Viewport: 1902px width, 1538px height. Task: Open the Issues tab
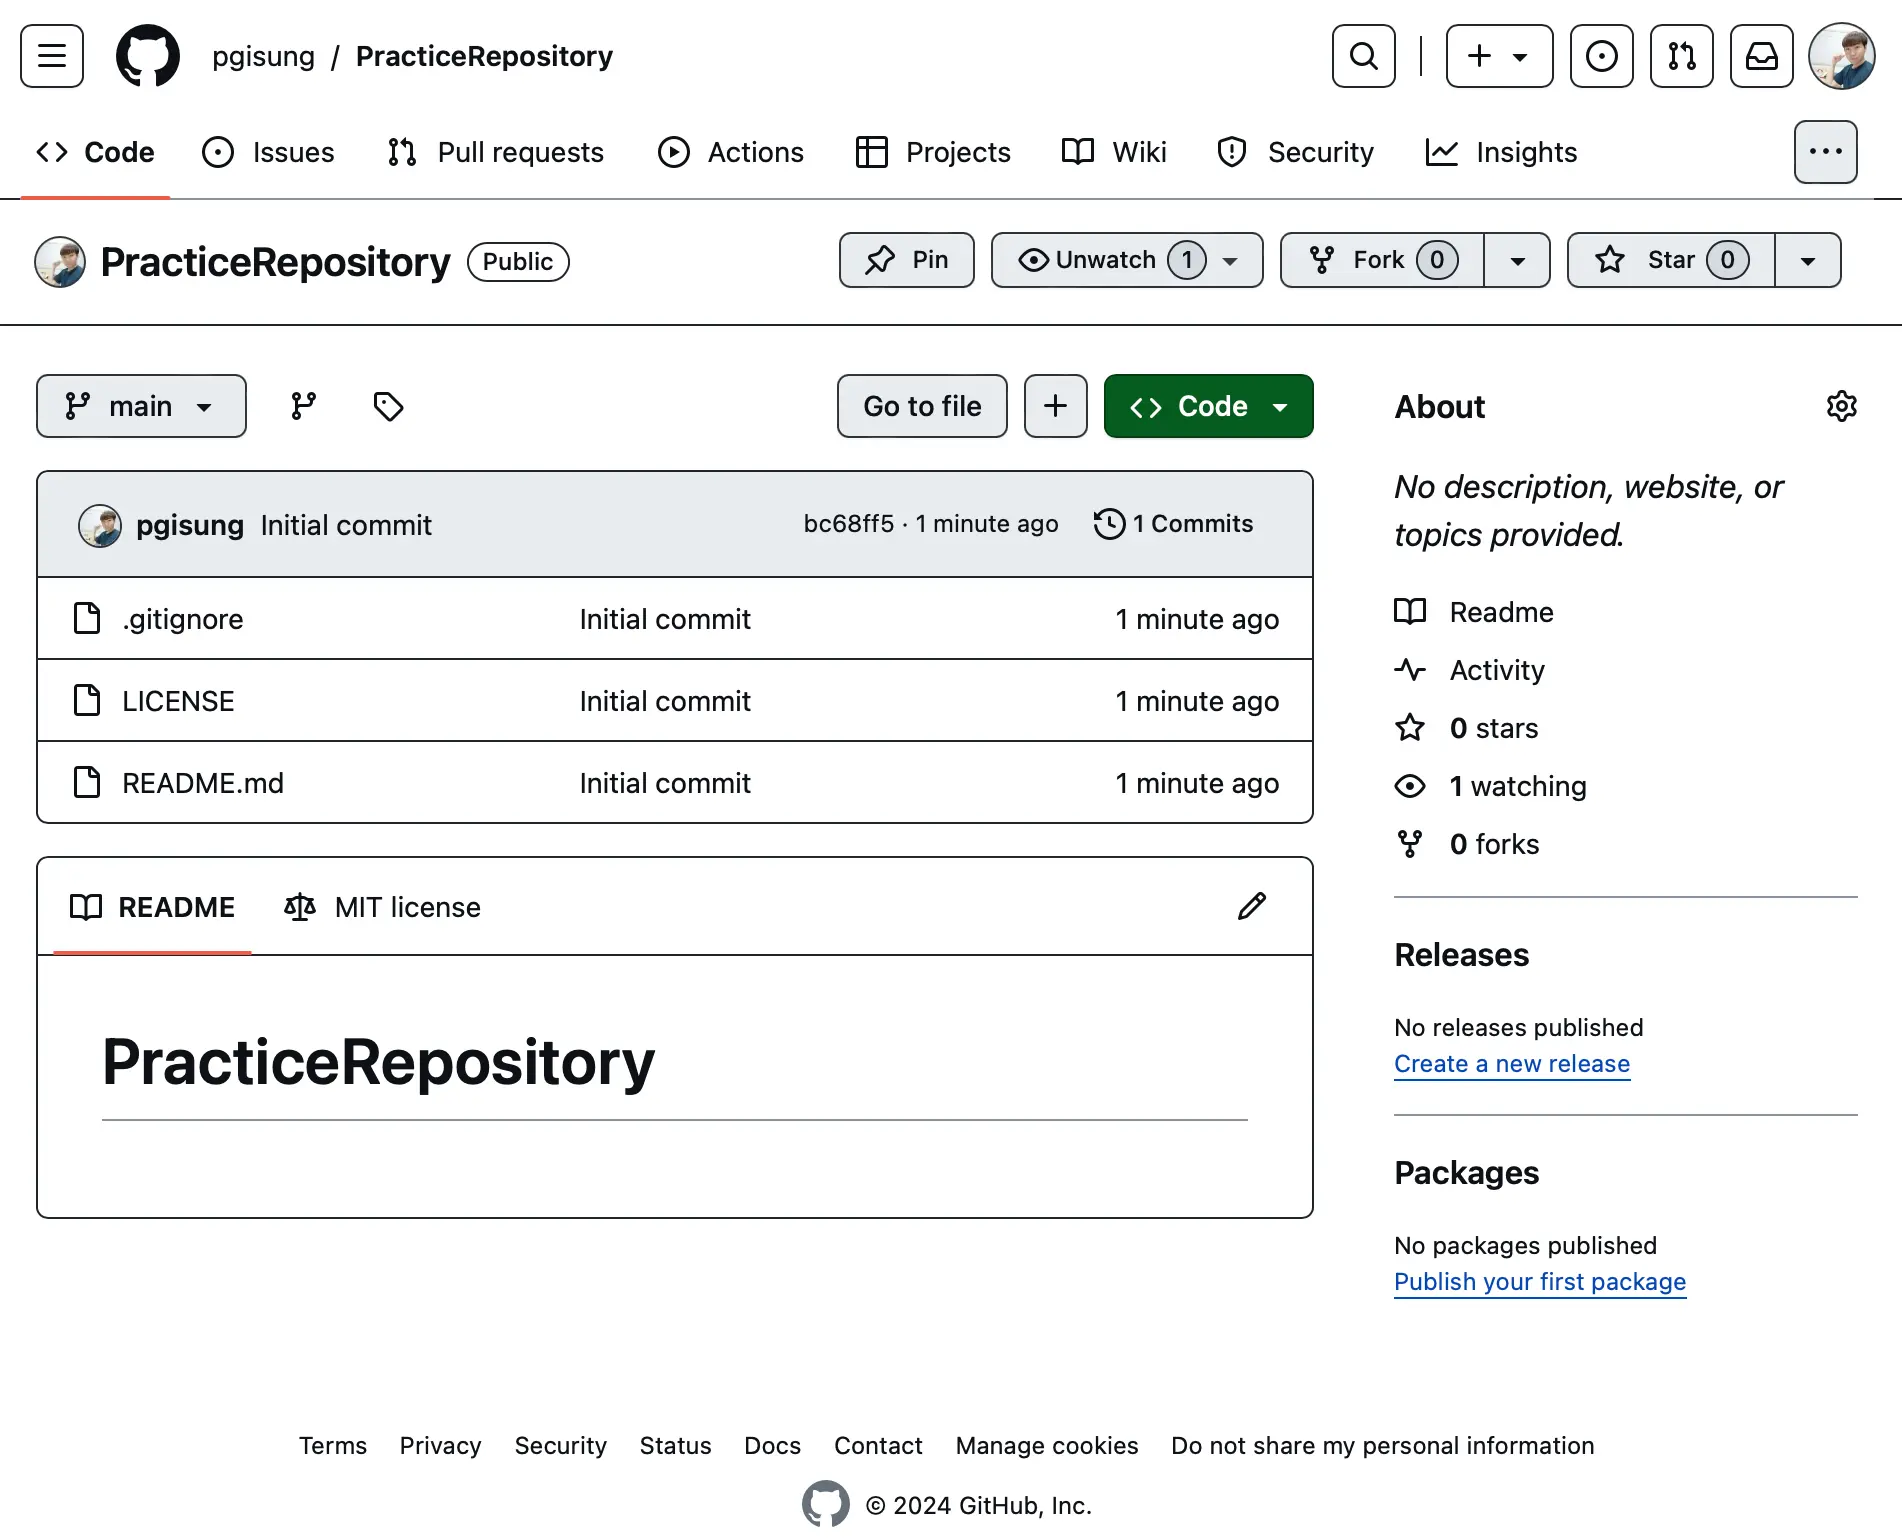pos(268,152)
